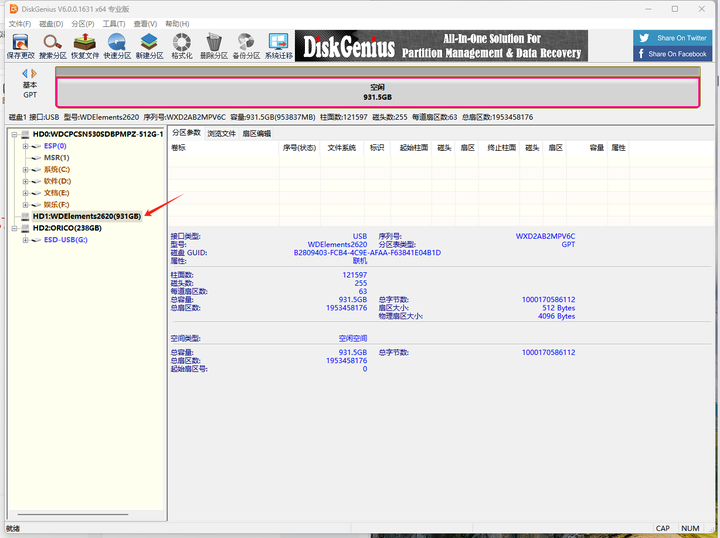Click the NUM indicator in status bar
The height and width of the screenshot is (538, 720).
tap(690, 528)
